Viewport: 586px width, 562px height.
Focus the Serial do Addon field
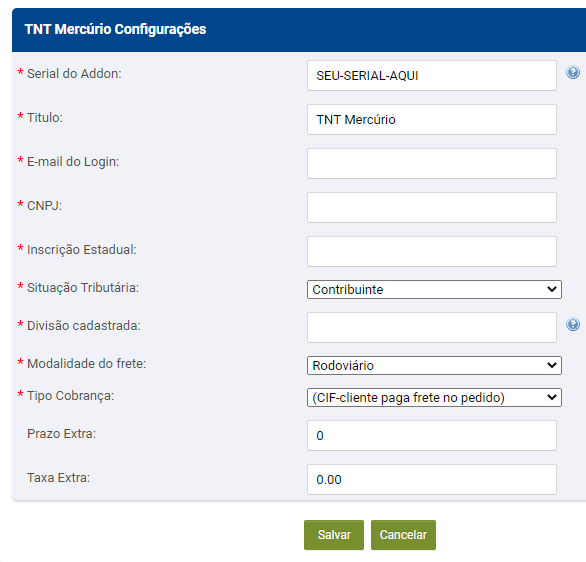(x=432, y=75)
